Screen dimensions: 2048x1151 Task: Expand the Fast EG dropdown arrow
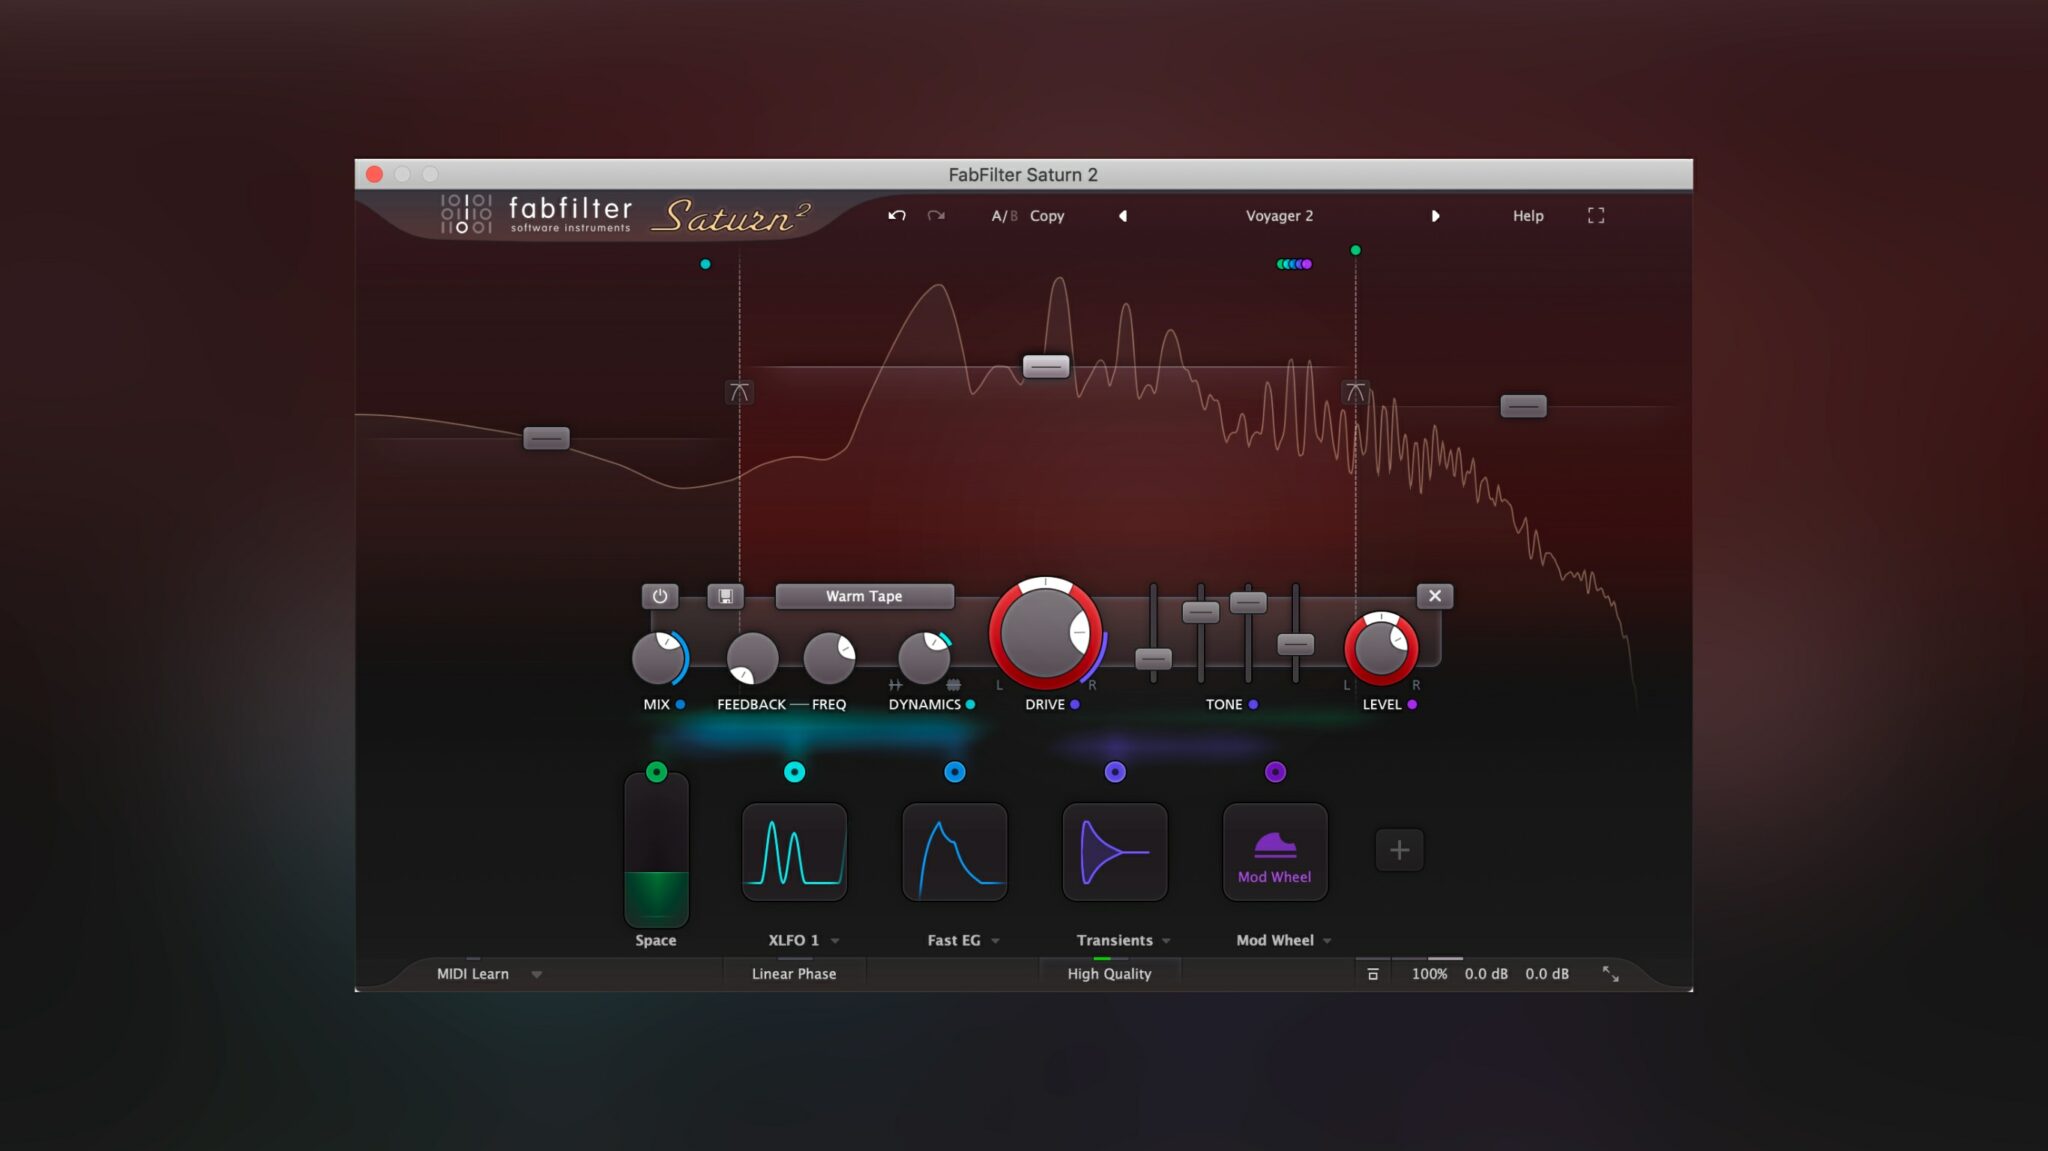[995, 941]
